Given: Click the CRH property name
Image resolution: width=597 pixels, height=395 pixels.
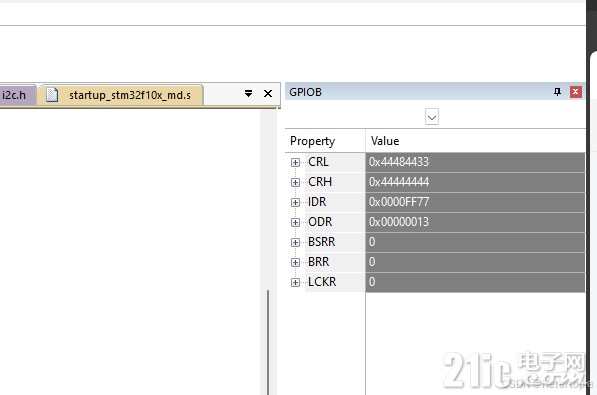Looking at the screenshot, I should pyautogui.click(x=320, y=182).
